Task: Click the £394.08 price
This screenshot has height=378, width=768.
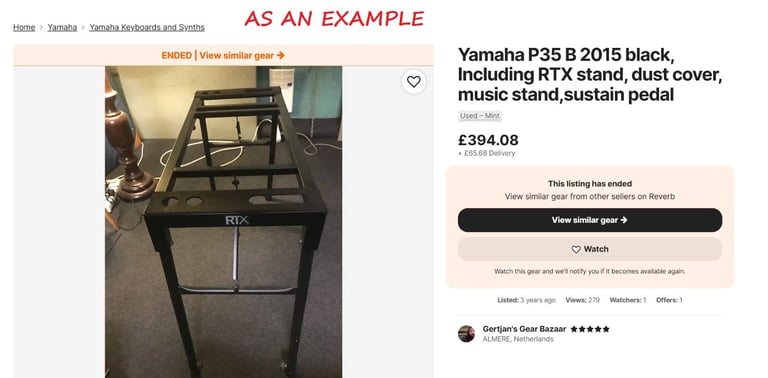Action: pyautogui.click(x=488, y=140)
